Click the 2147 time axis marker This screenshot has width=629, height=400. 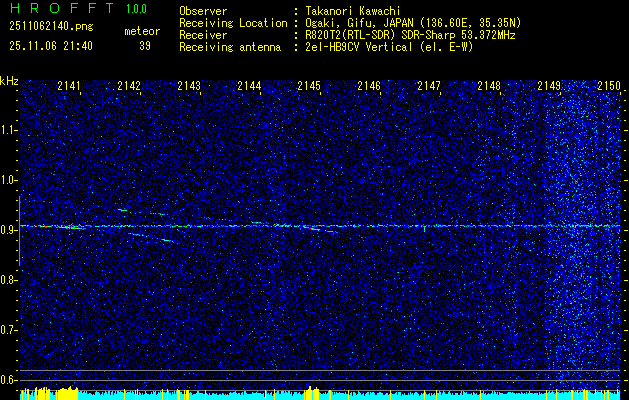(x=429, y=86)
